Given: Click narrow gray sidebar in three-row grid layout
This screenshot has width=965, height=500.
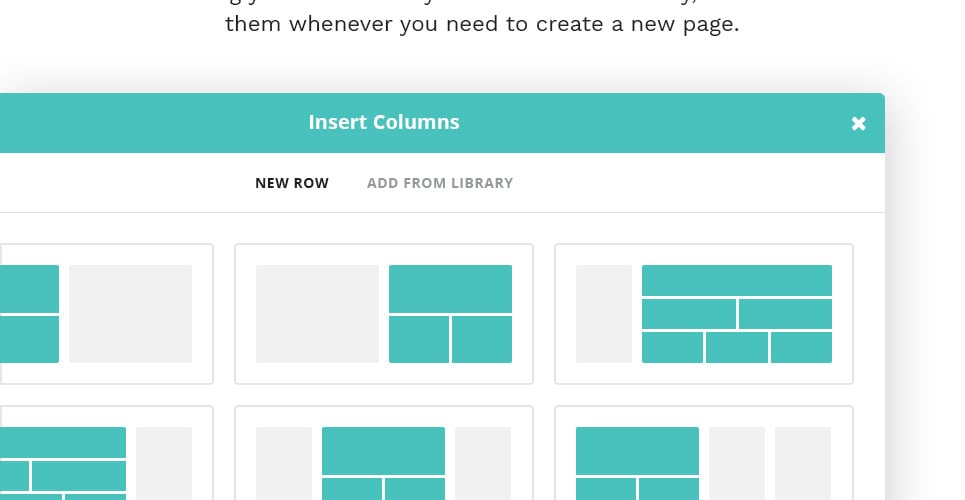Looking at the screenshot, I should point(604,314).
